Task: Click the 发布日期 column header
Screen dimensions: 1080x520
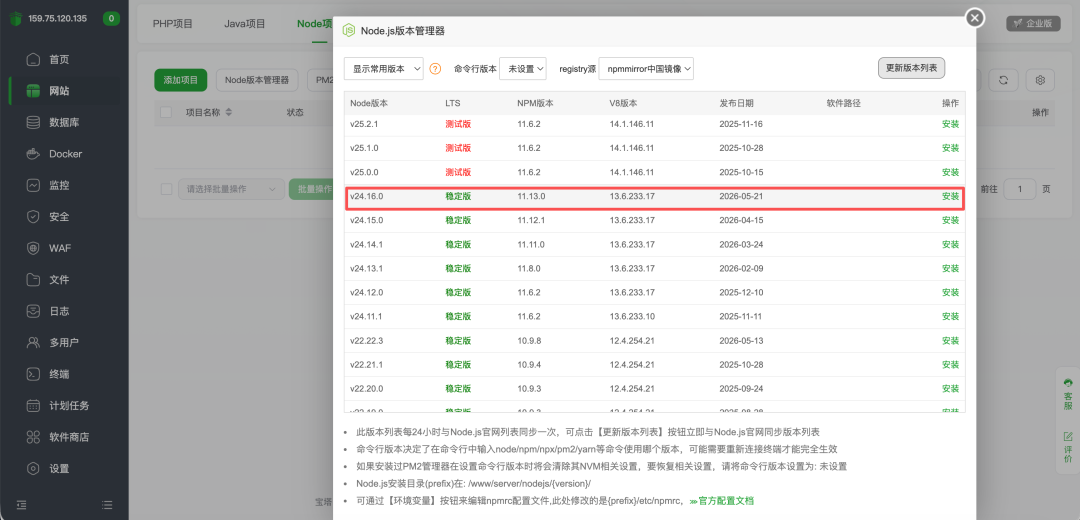Action: 736,103
